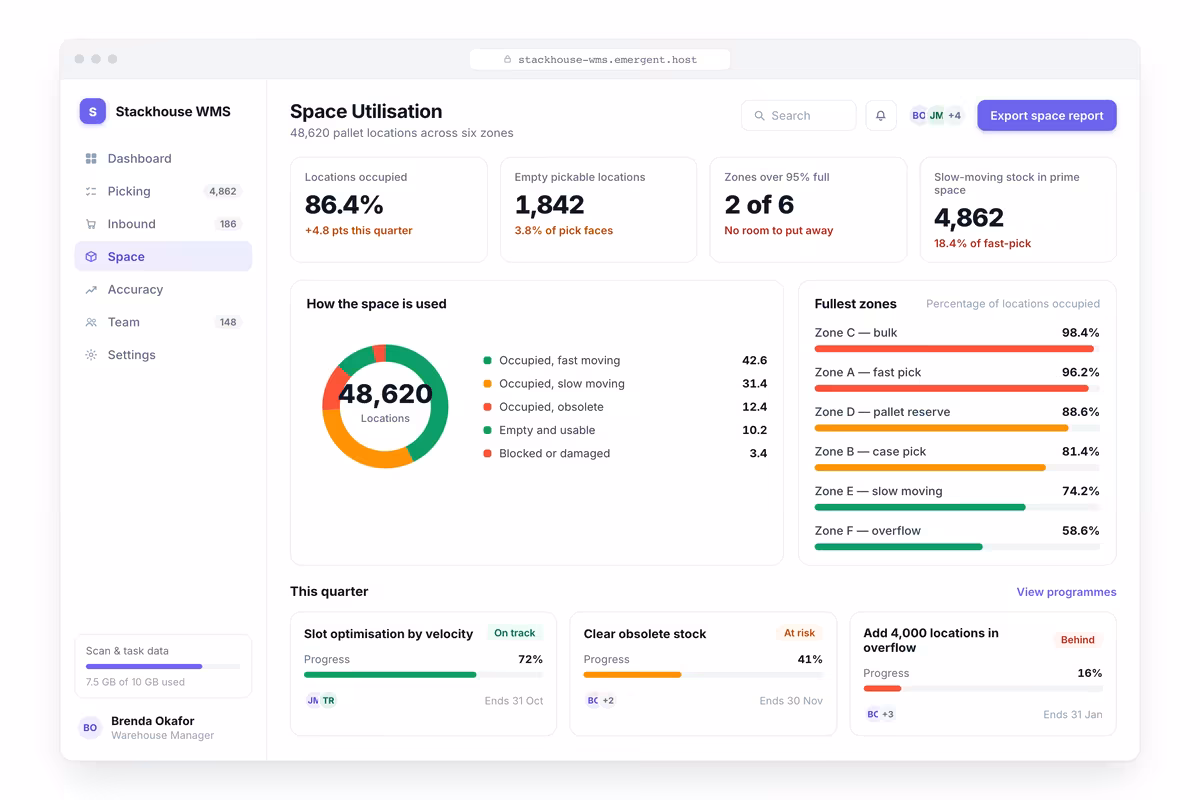Click BO avatar on Add 4,000 locations card

[872, 715]
